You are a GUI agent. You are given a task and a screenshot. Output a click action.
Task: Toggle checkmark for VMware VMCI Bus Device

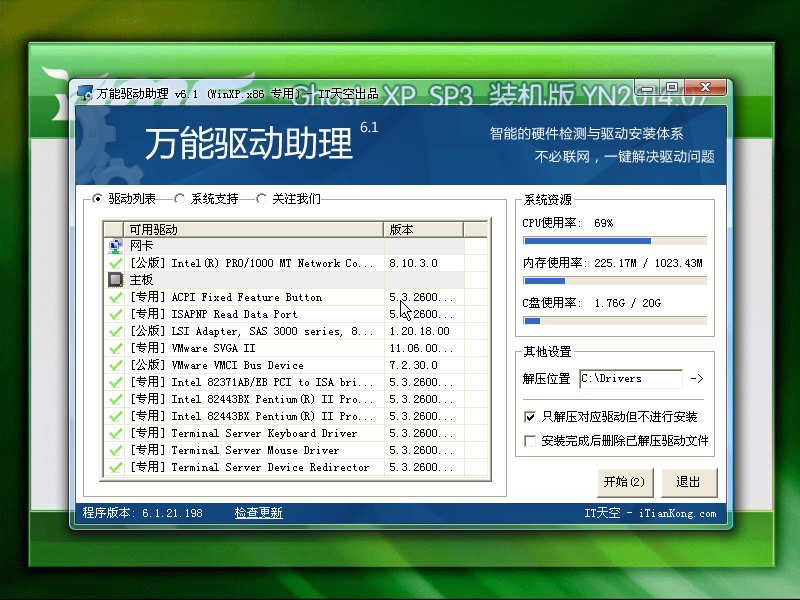[x=115, y=365]
